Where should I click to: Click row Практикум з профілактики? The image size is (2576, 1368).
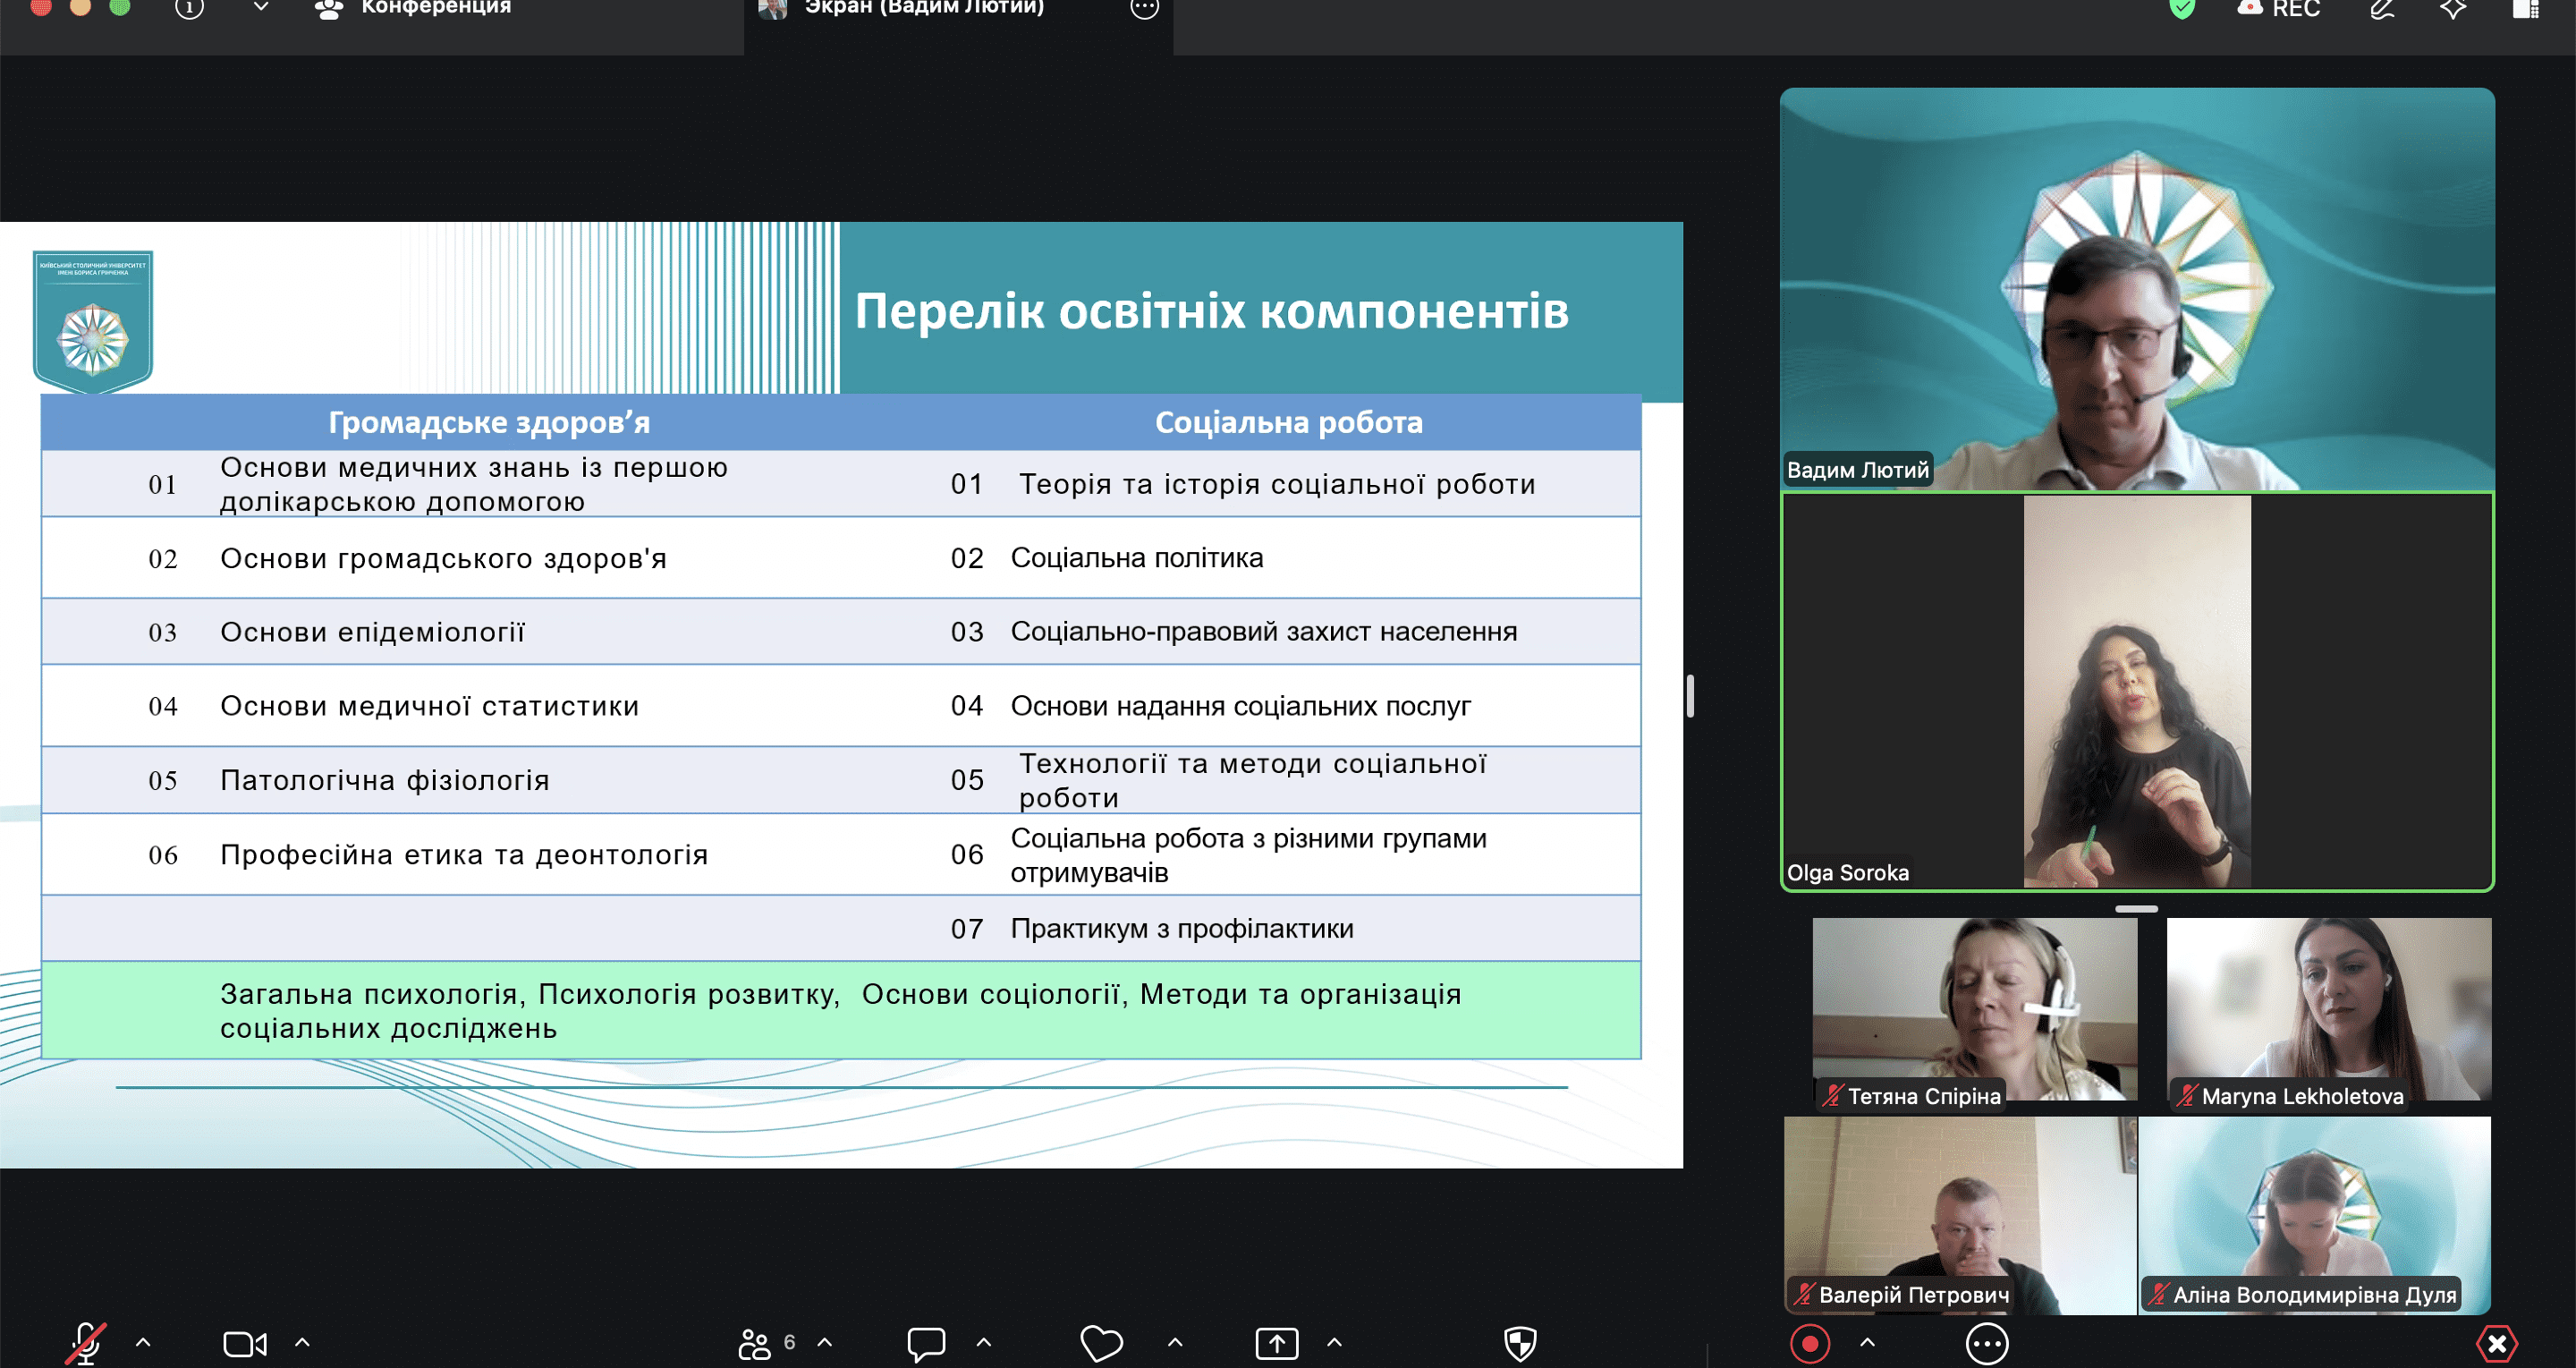click(1182, 929)
